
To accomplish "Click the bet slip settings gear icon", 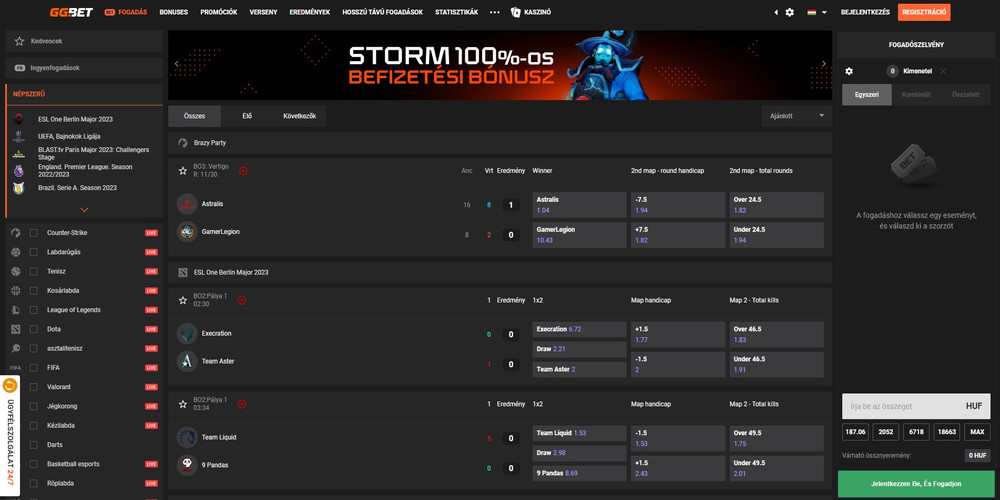I will pyautogui.click(x=849, y=71).
